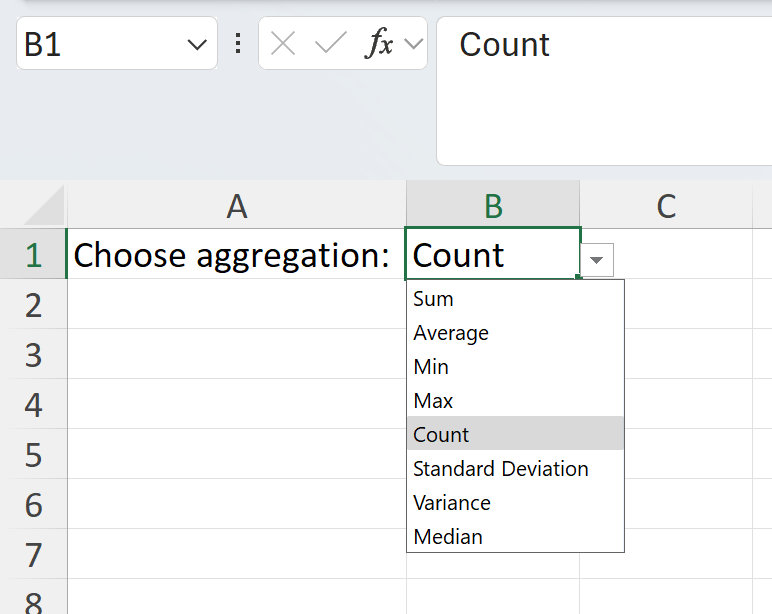
Task: Select Median at the list bottom
Action: pos(448,537)
